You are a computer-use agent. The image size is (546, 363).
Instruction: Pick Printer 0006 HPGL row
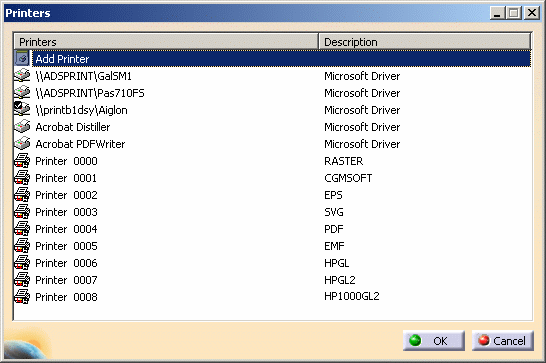(x=273, y=263)
